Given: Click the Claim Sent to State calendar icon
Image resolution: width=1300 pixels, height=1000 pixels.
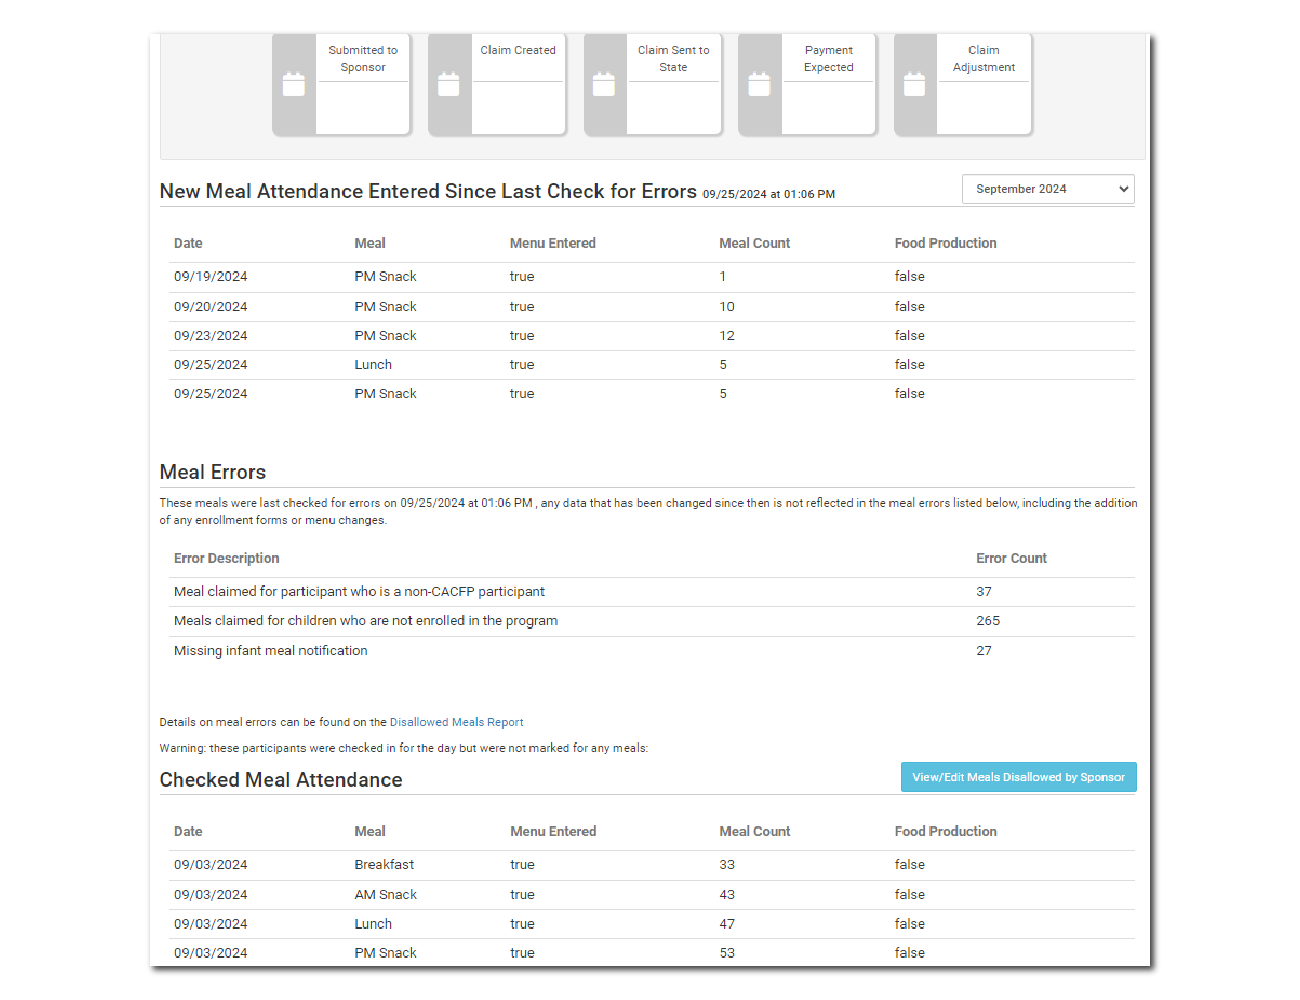Looking at the screenshot, I should [604, 85].
